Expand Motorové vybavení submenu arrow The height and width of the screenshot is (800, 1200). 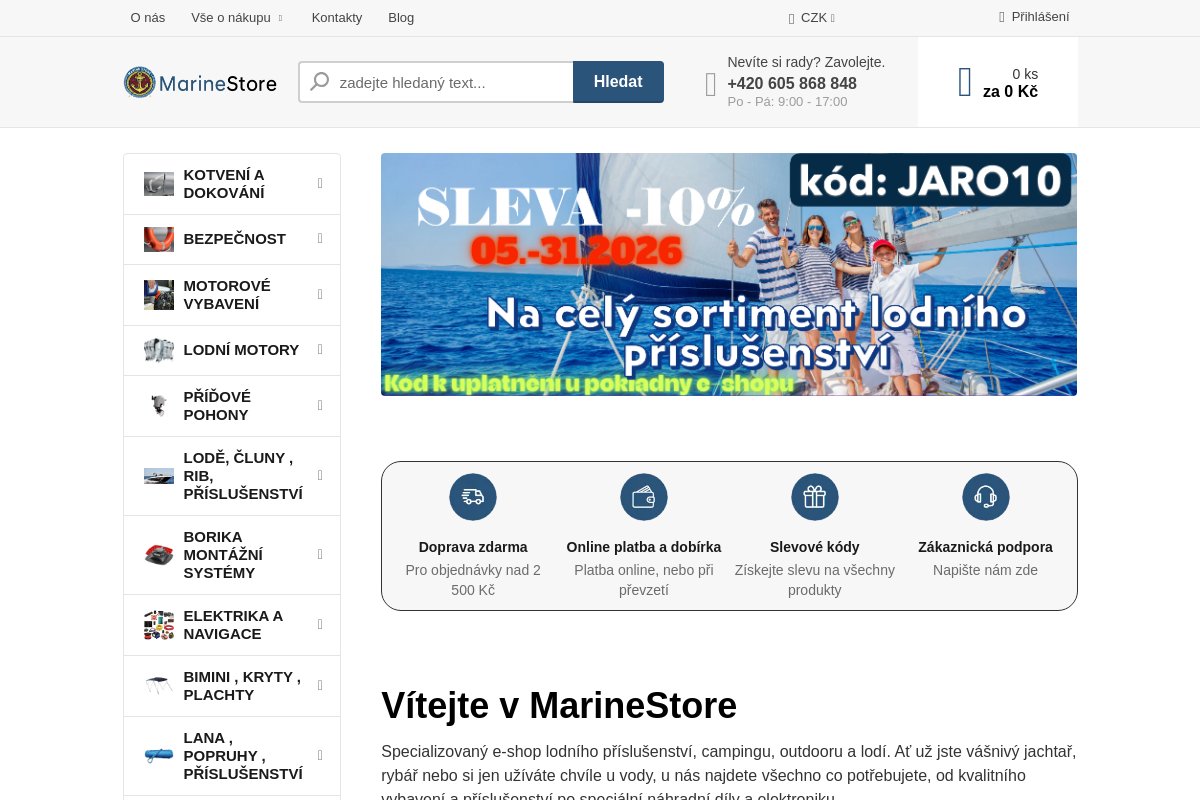(320, 294)
